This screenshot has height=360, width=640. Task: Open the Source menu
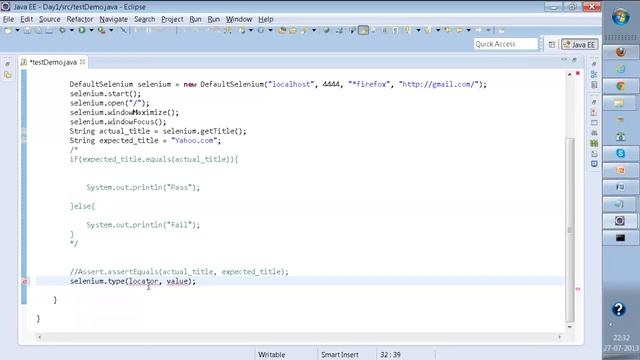click(x=49, y=19)
